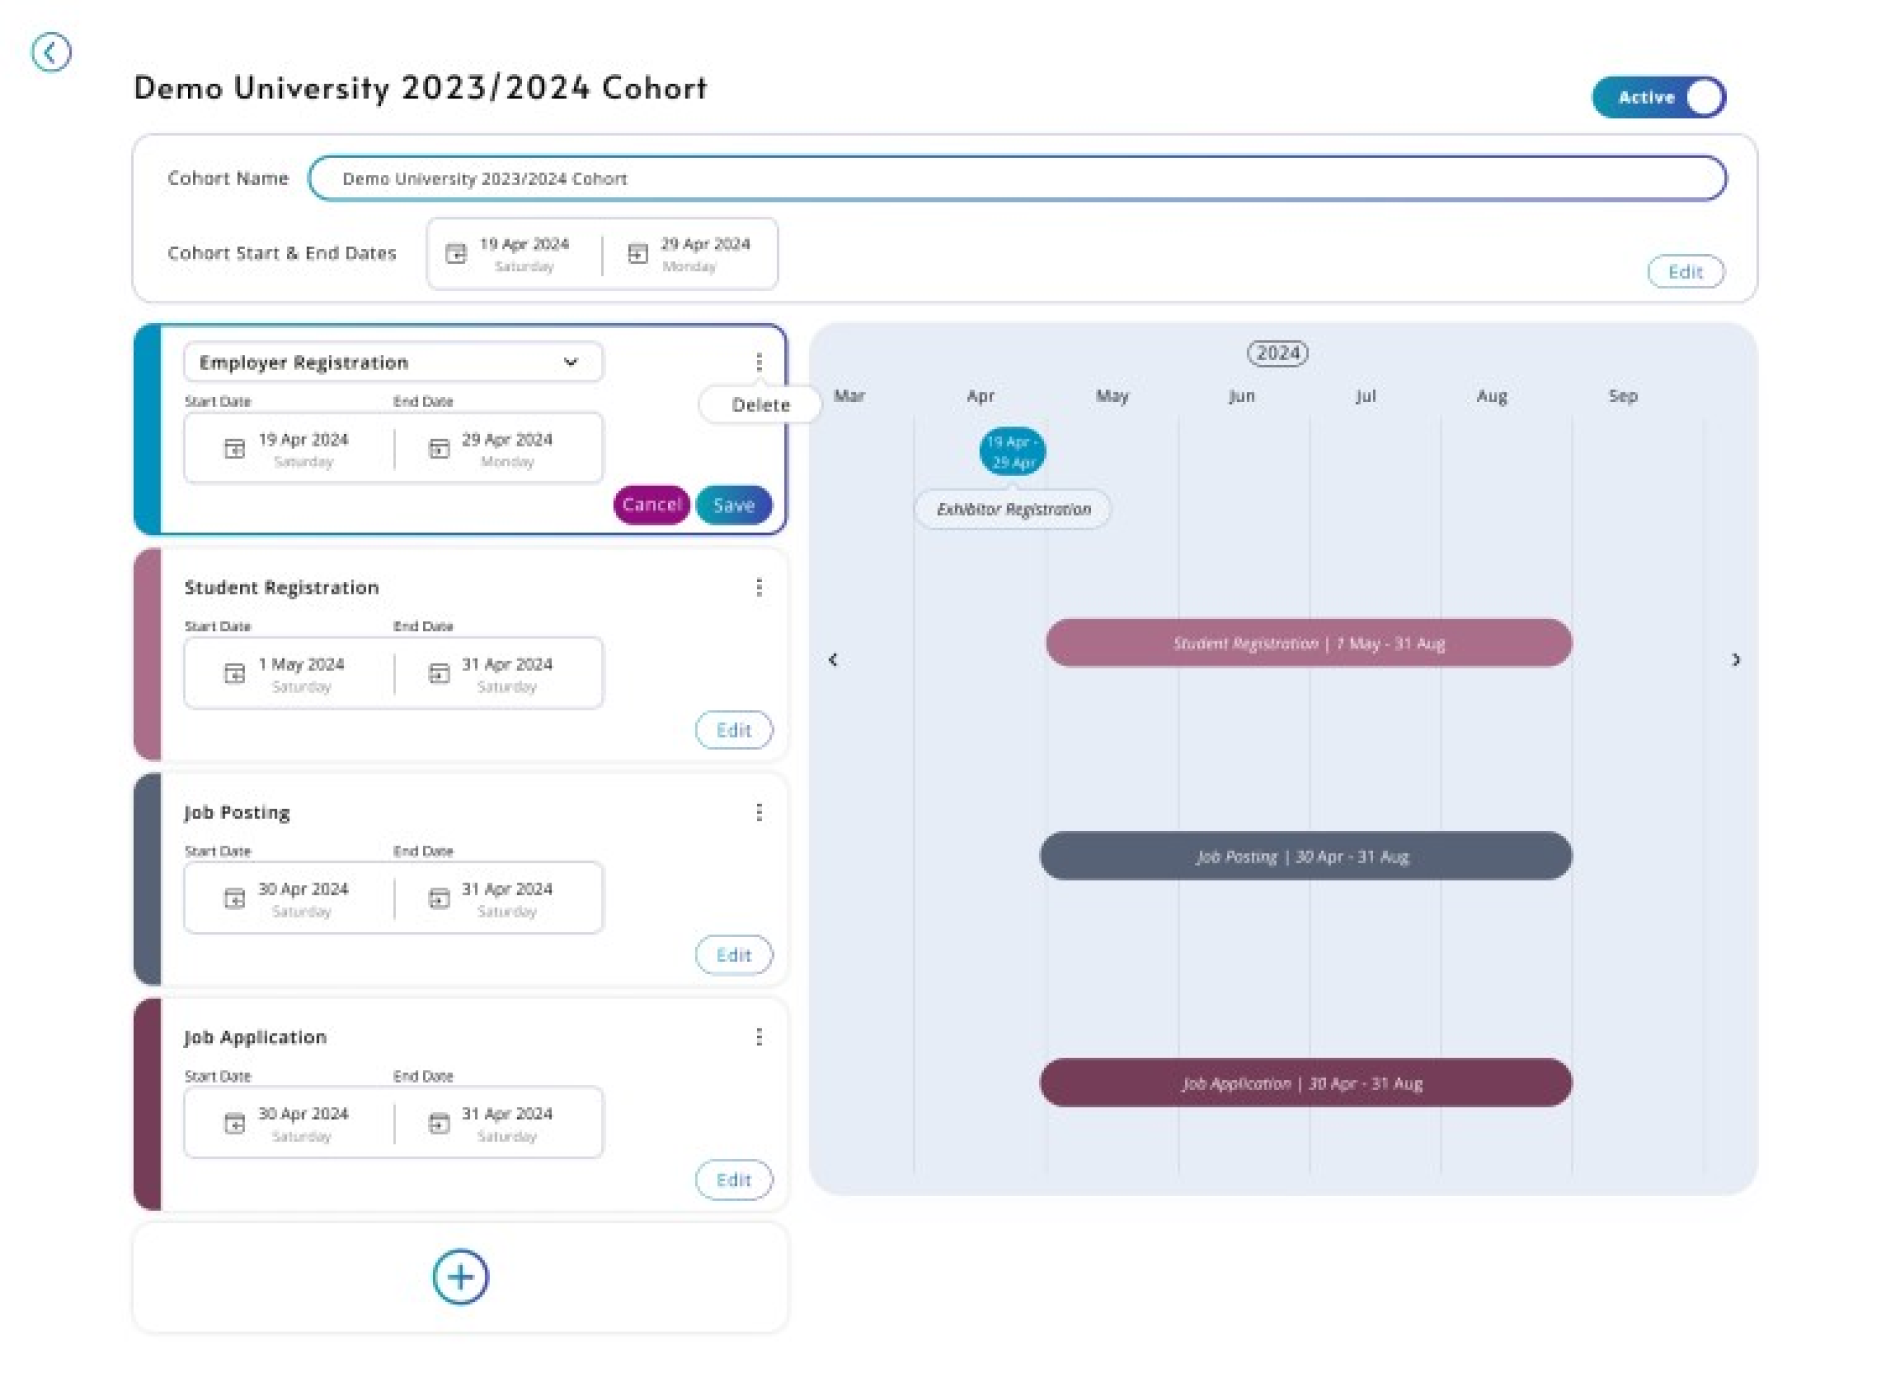
Task: Click the Cohort Name input field
Action: (1017, 178)
